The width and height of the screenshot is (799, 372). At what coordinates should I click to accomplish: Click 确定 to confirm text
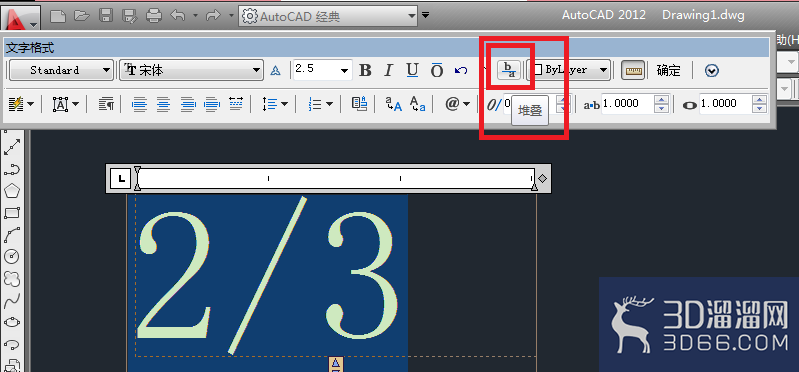669,70
